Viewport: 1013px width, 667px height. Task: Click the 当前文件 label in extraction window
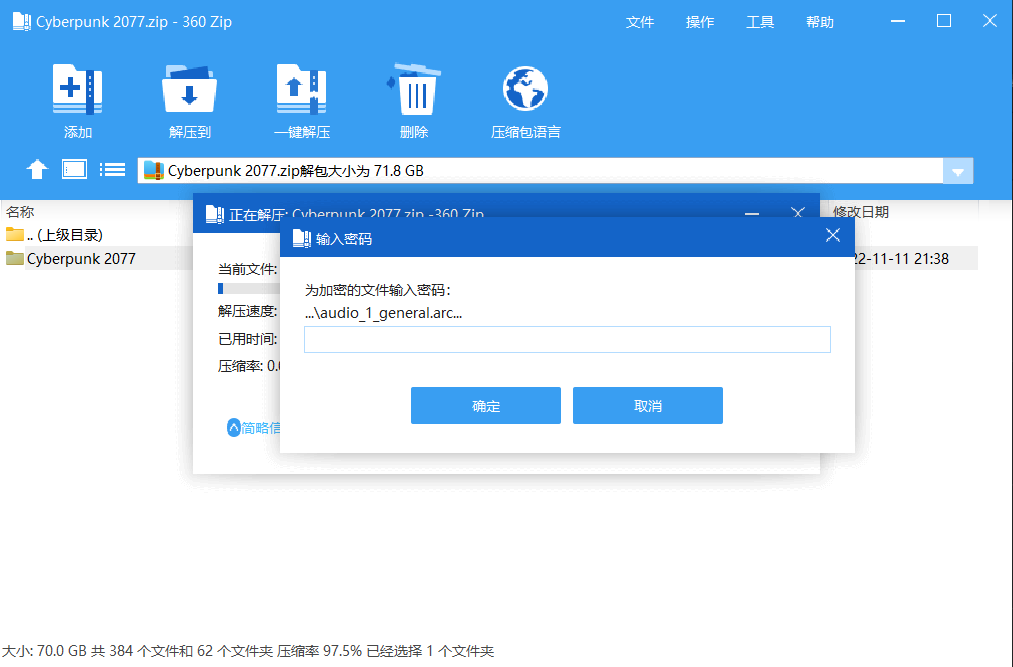(247, 269)
